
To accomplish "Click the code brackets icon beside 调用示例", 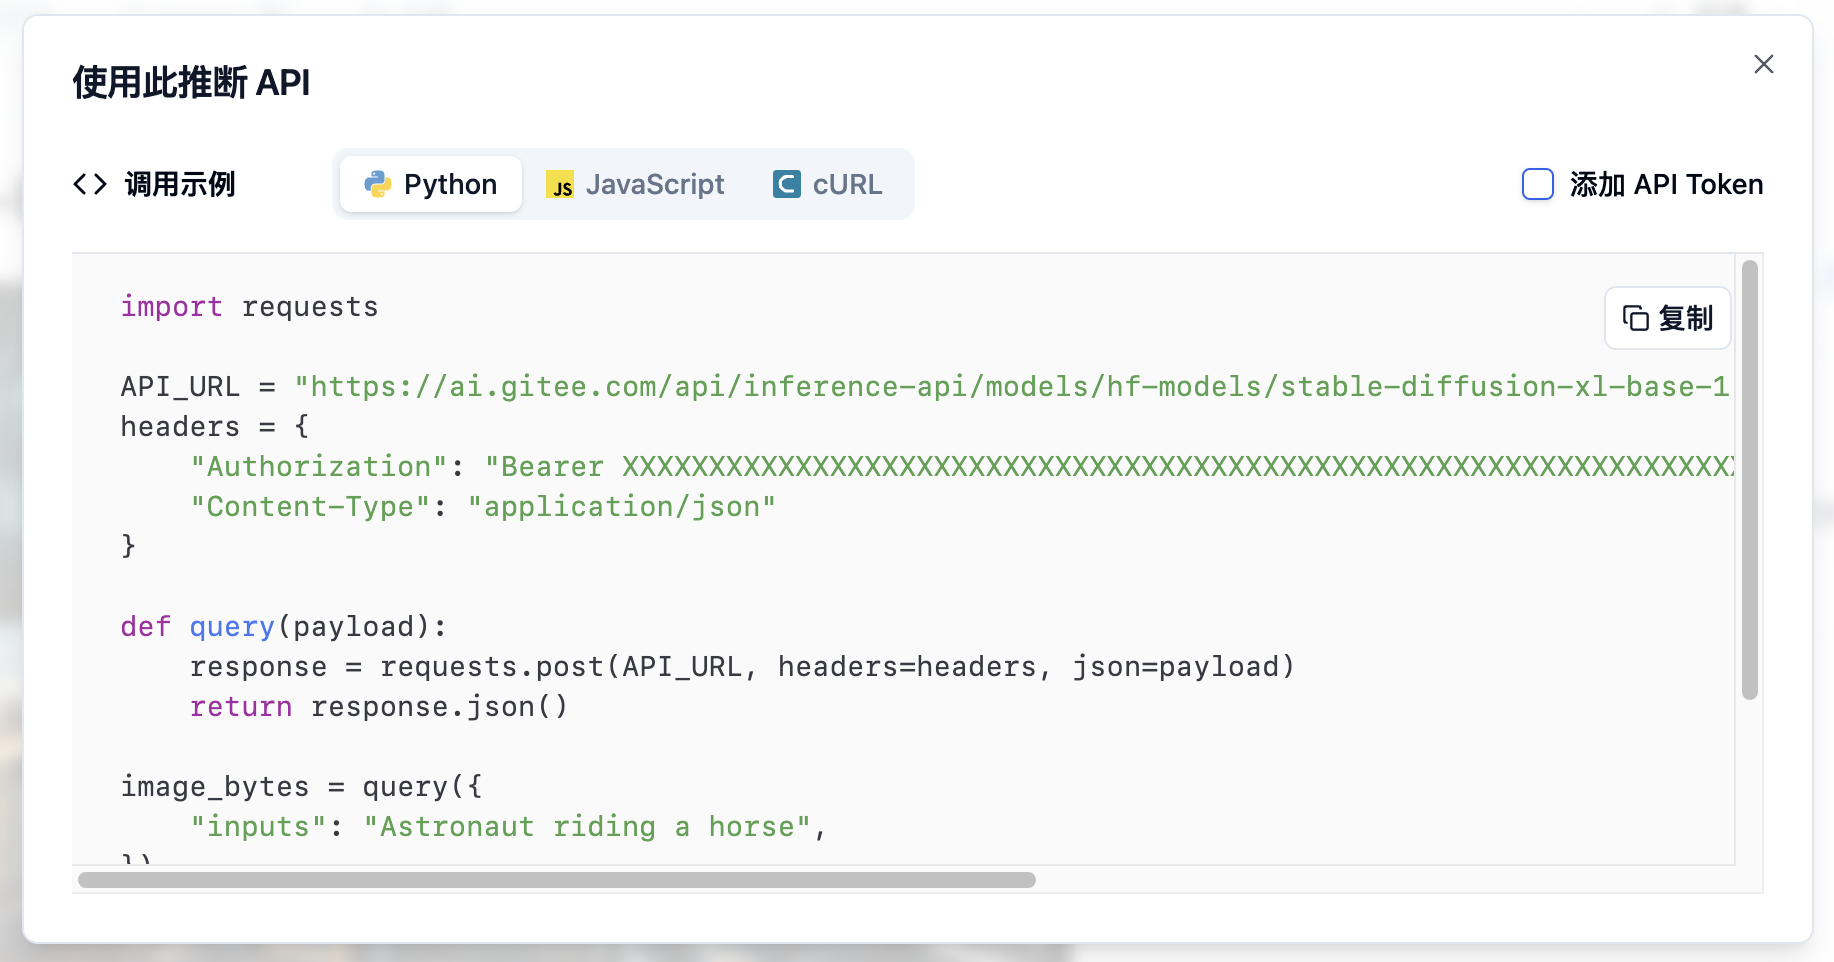I will pyautogui.click(x=90, y=184).
